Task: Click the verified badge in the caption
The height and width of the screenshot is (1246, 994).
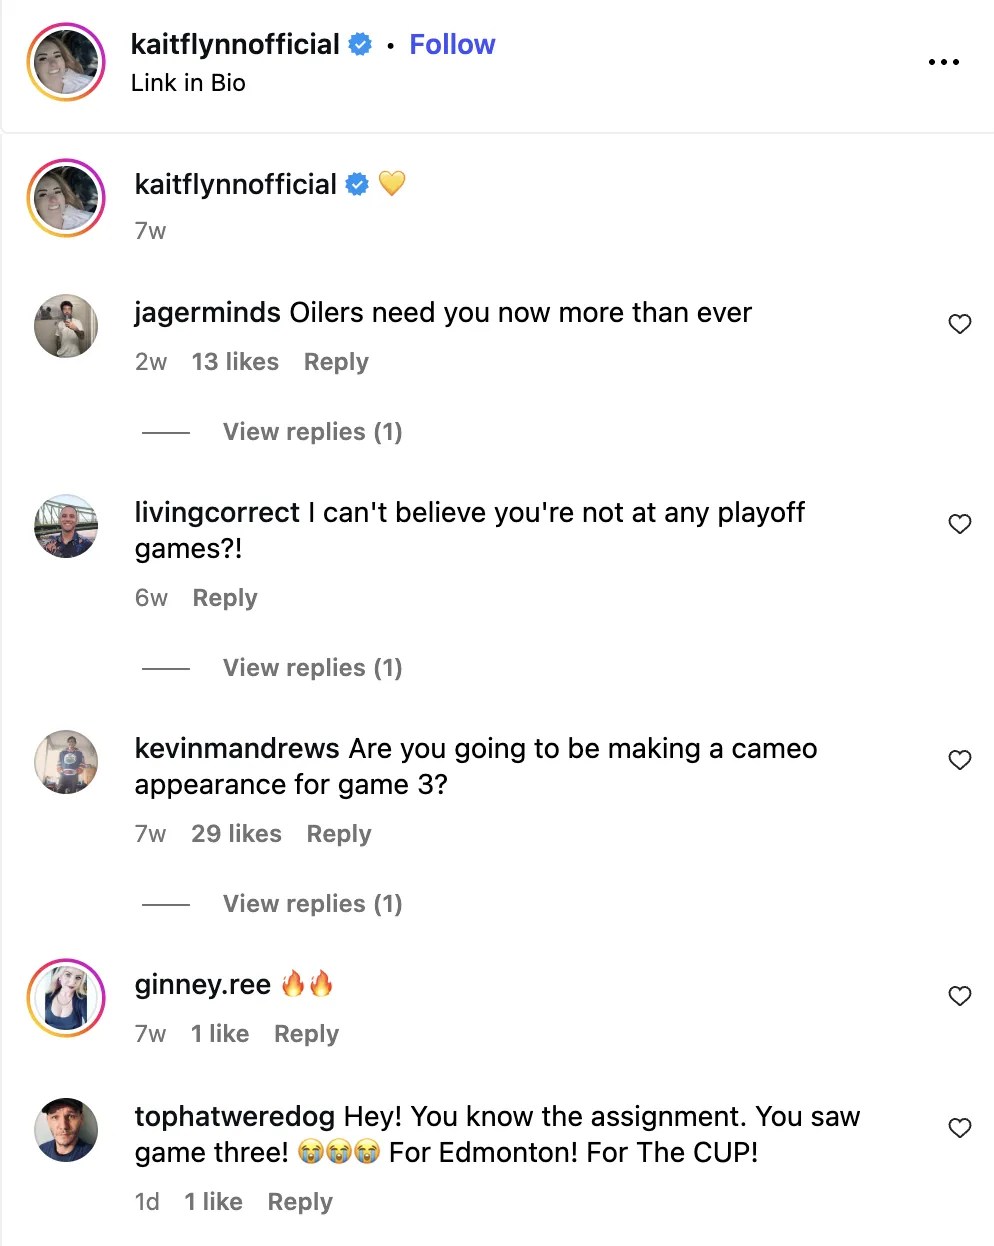Action: 357,183
